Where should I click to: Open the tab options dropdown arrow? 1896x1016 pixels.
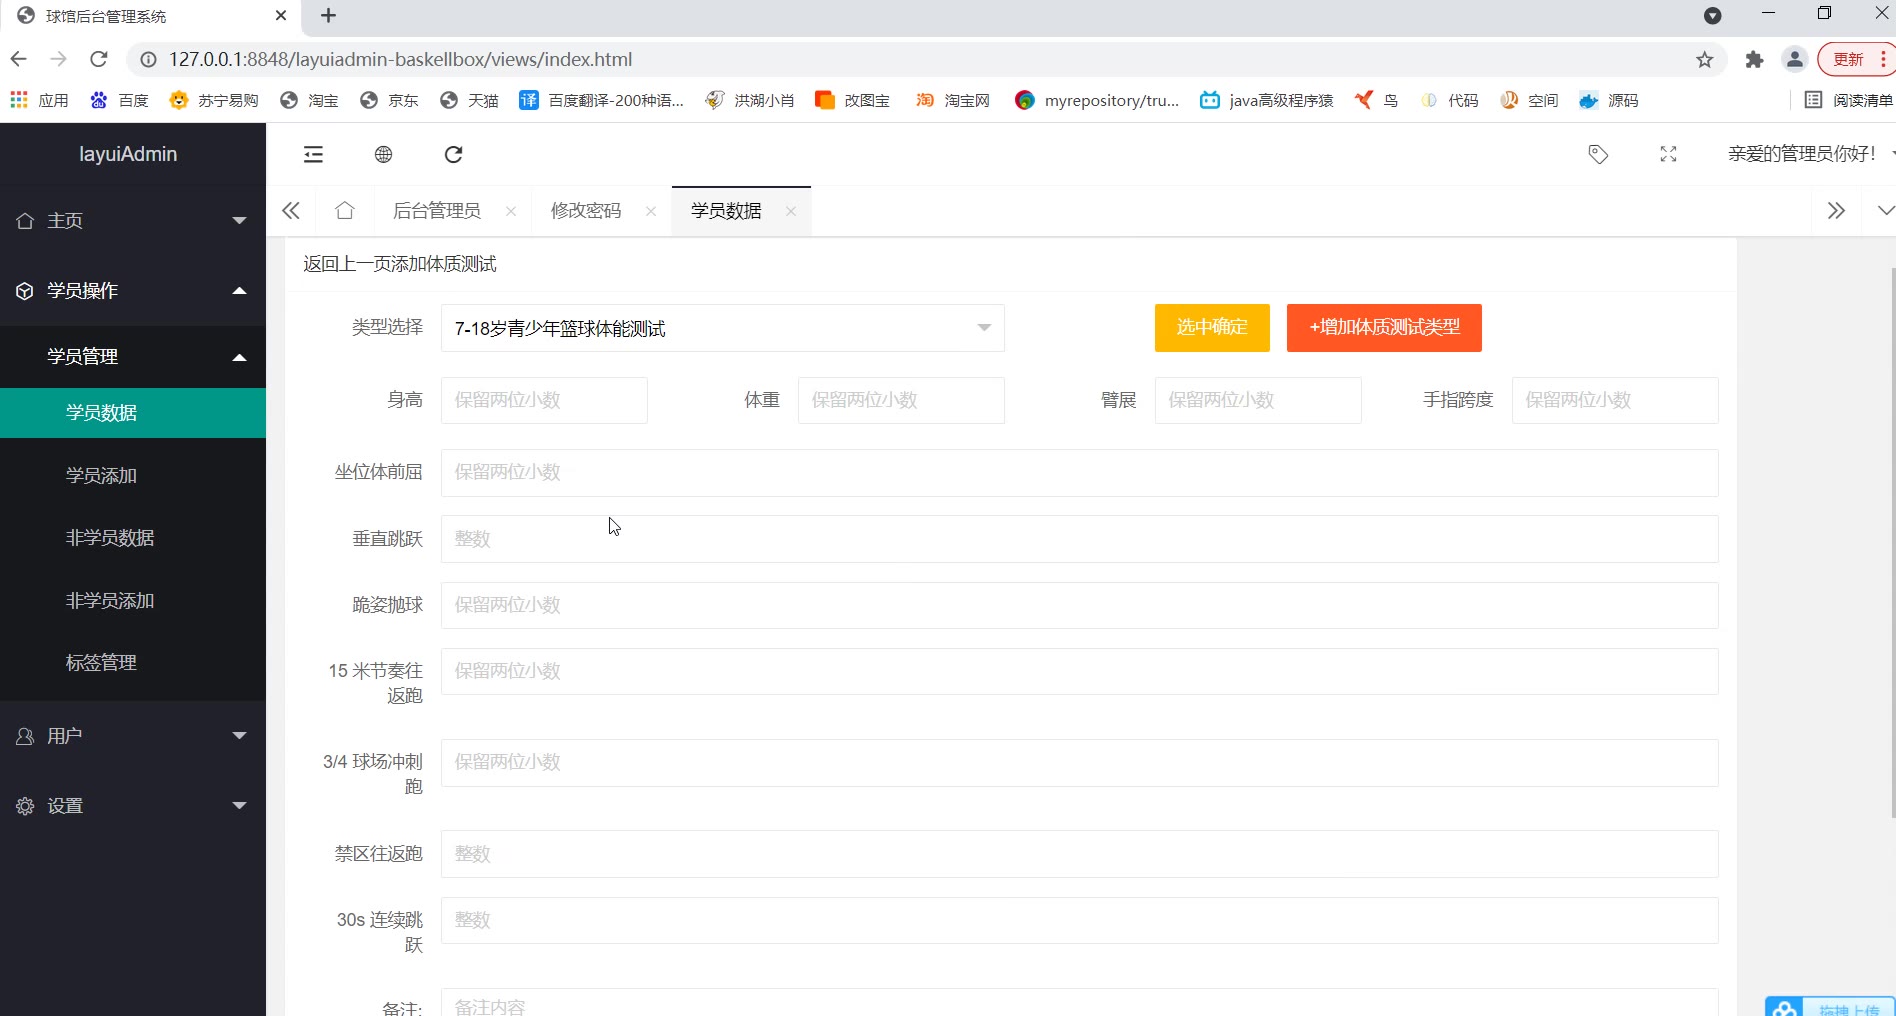click(x=1885, y=211)
